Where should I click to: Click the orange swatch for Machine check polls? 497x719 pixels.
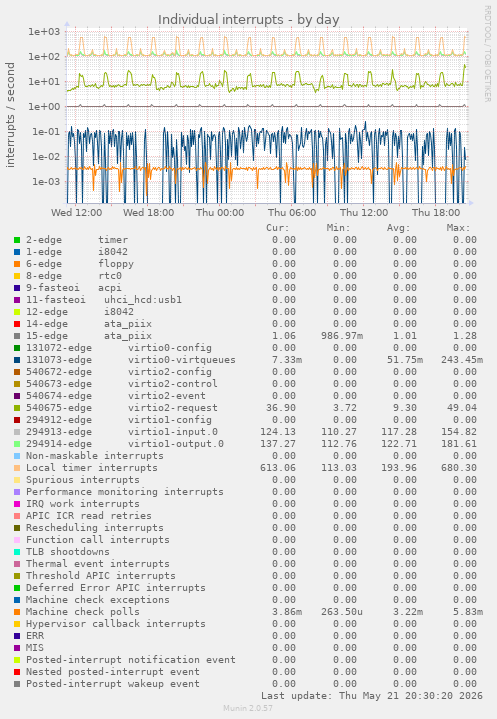click(x=17, y=612)
